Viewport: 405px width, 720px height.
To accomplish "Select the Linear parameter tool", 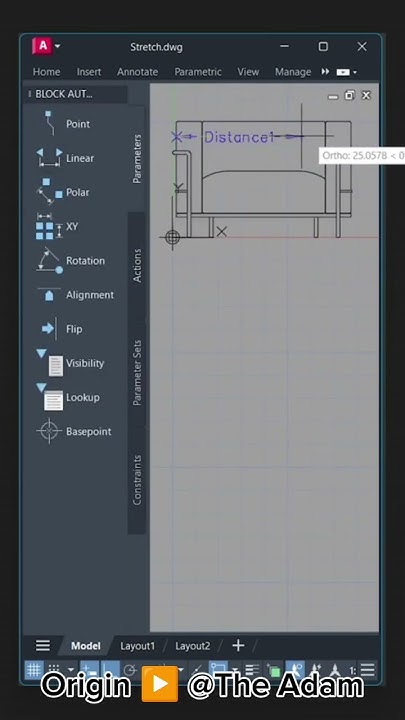I will [65, 158].
